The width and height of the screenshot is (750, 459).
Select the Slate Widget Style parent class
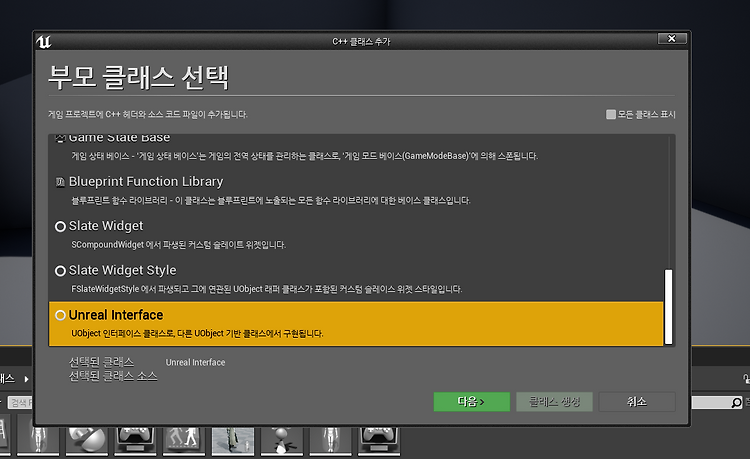356,279
